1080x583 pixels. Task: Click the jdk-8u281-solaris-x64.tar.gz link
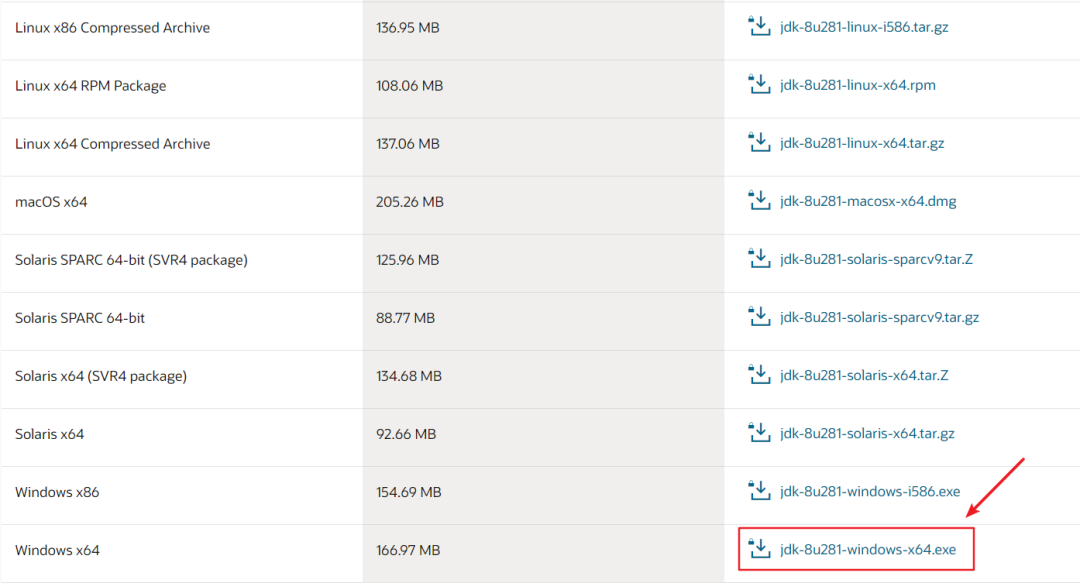[867, 433]
